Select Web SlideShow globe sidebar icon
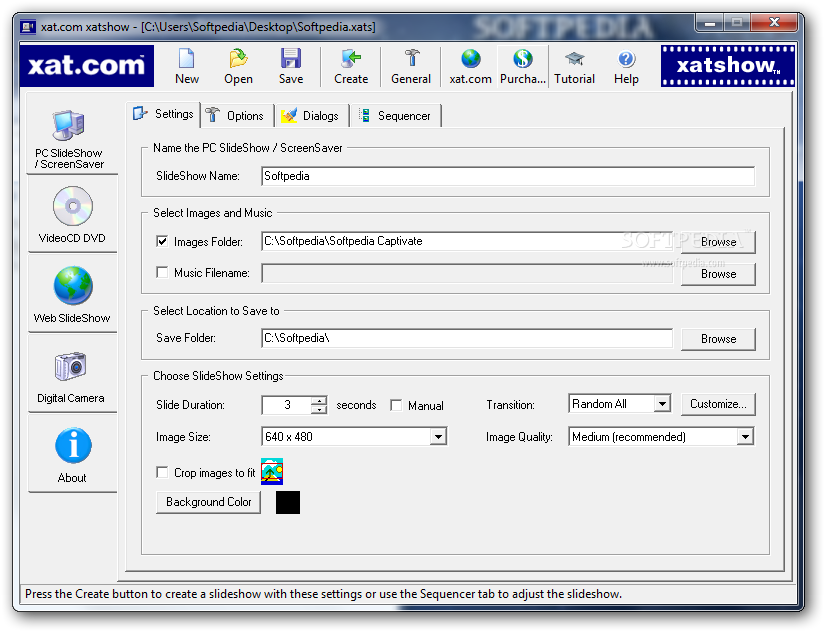The height and width of the screenshot is (632, 825). pos(73,286)
